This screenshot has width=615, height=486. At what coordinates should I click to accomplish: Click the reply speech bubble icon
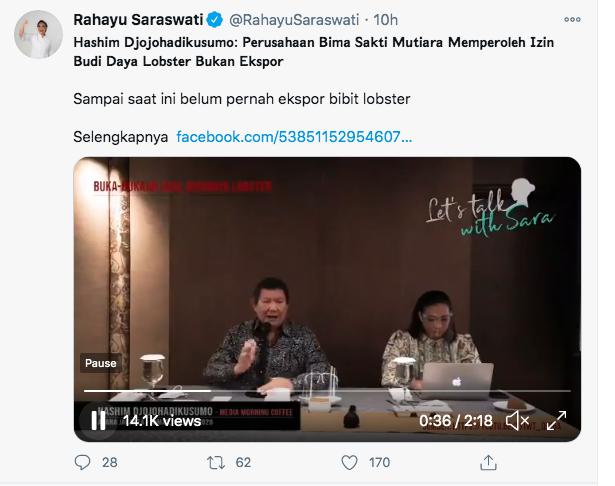point(82,462)
